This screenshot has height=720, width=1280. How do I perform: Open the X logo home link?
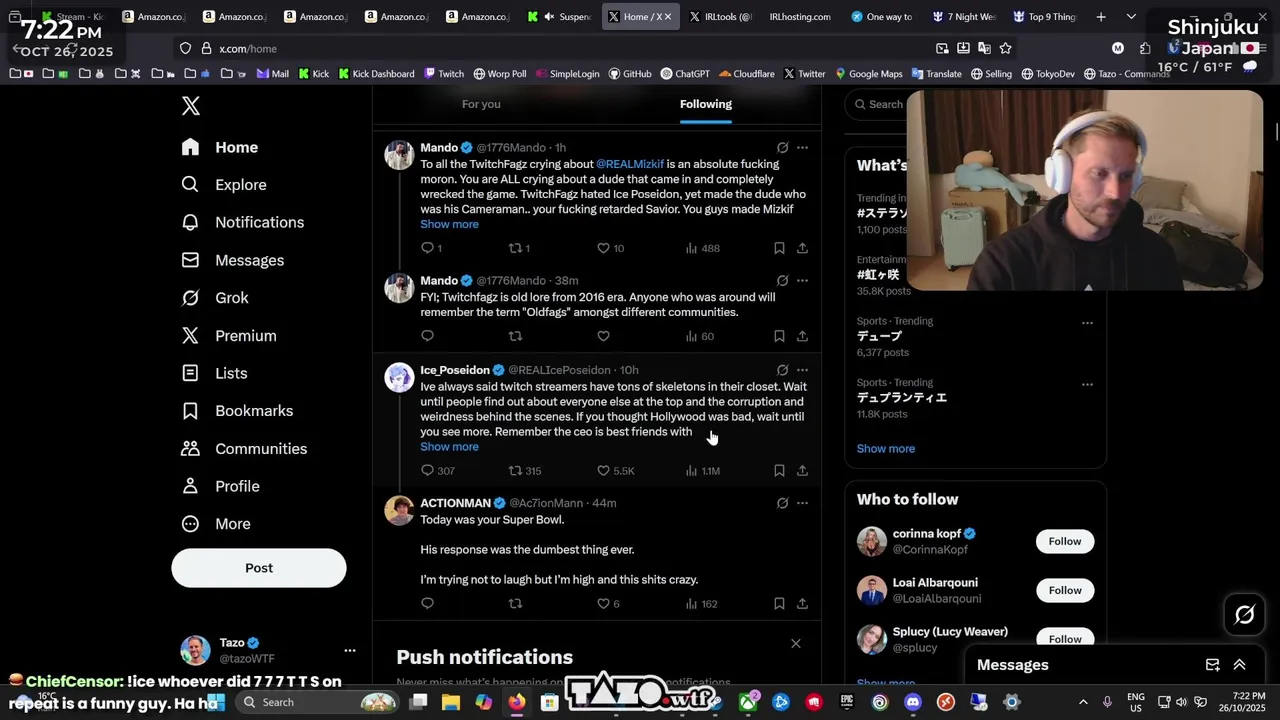pos(191,106)
